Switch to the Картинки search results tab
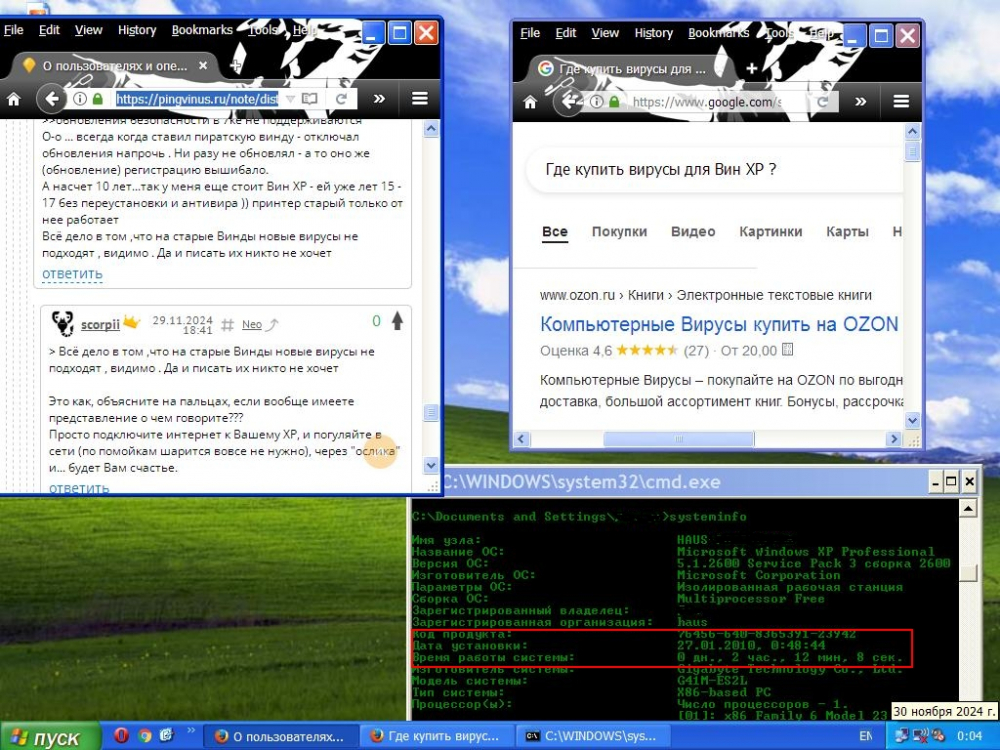1000x750 pixels. pos(770,232)
